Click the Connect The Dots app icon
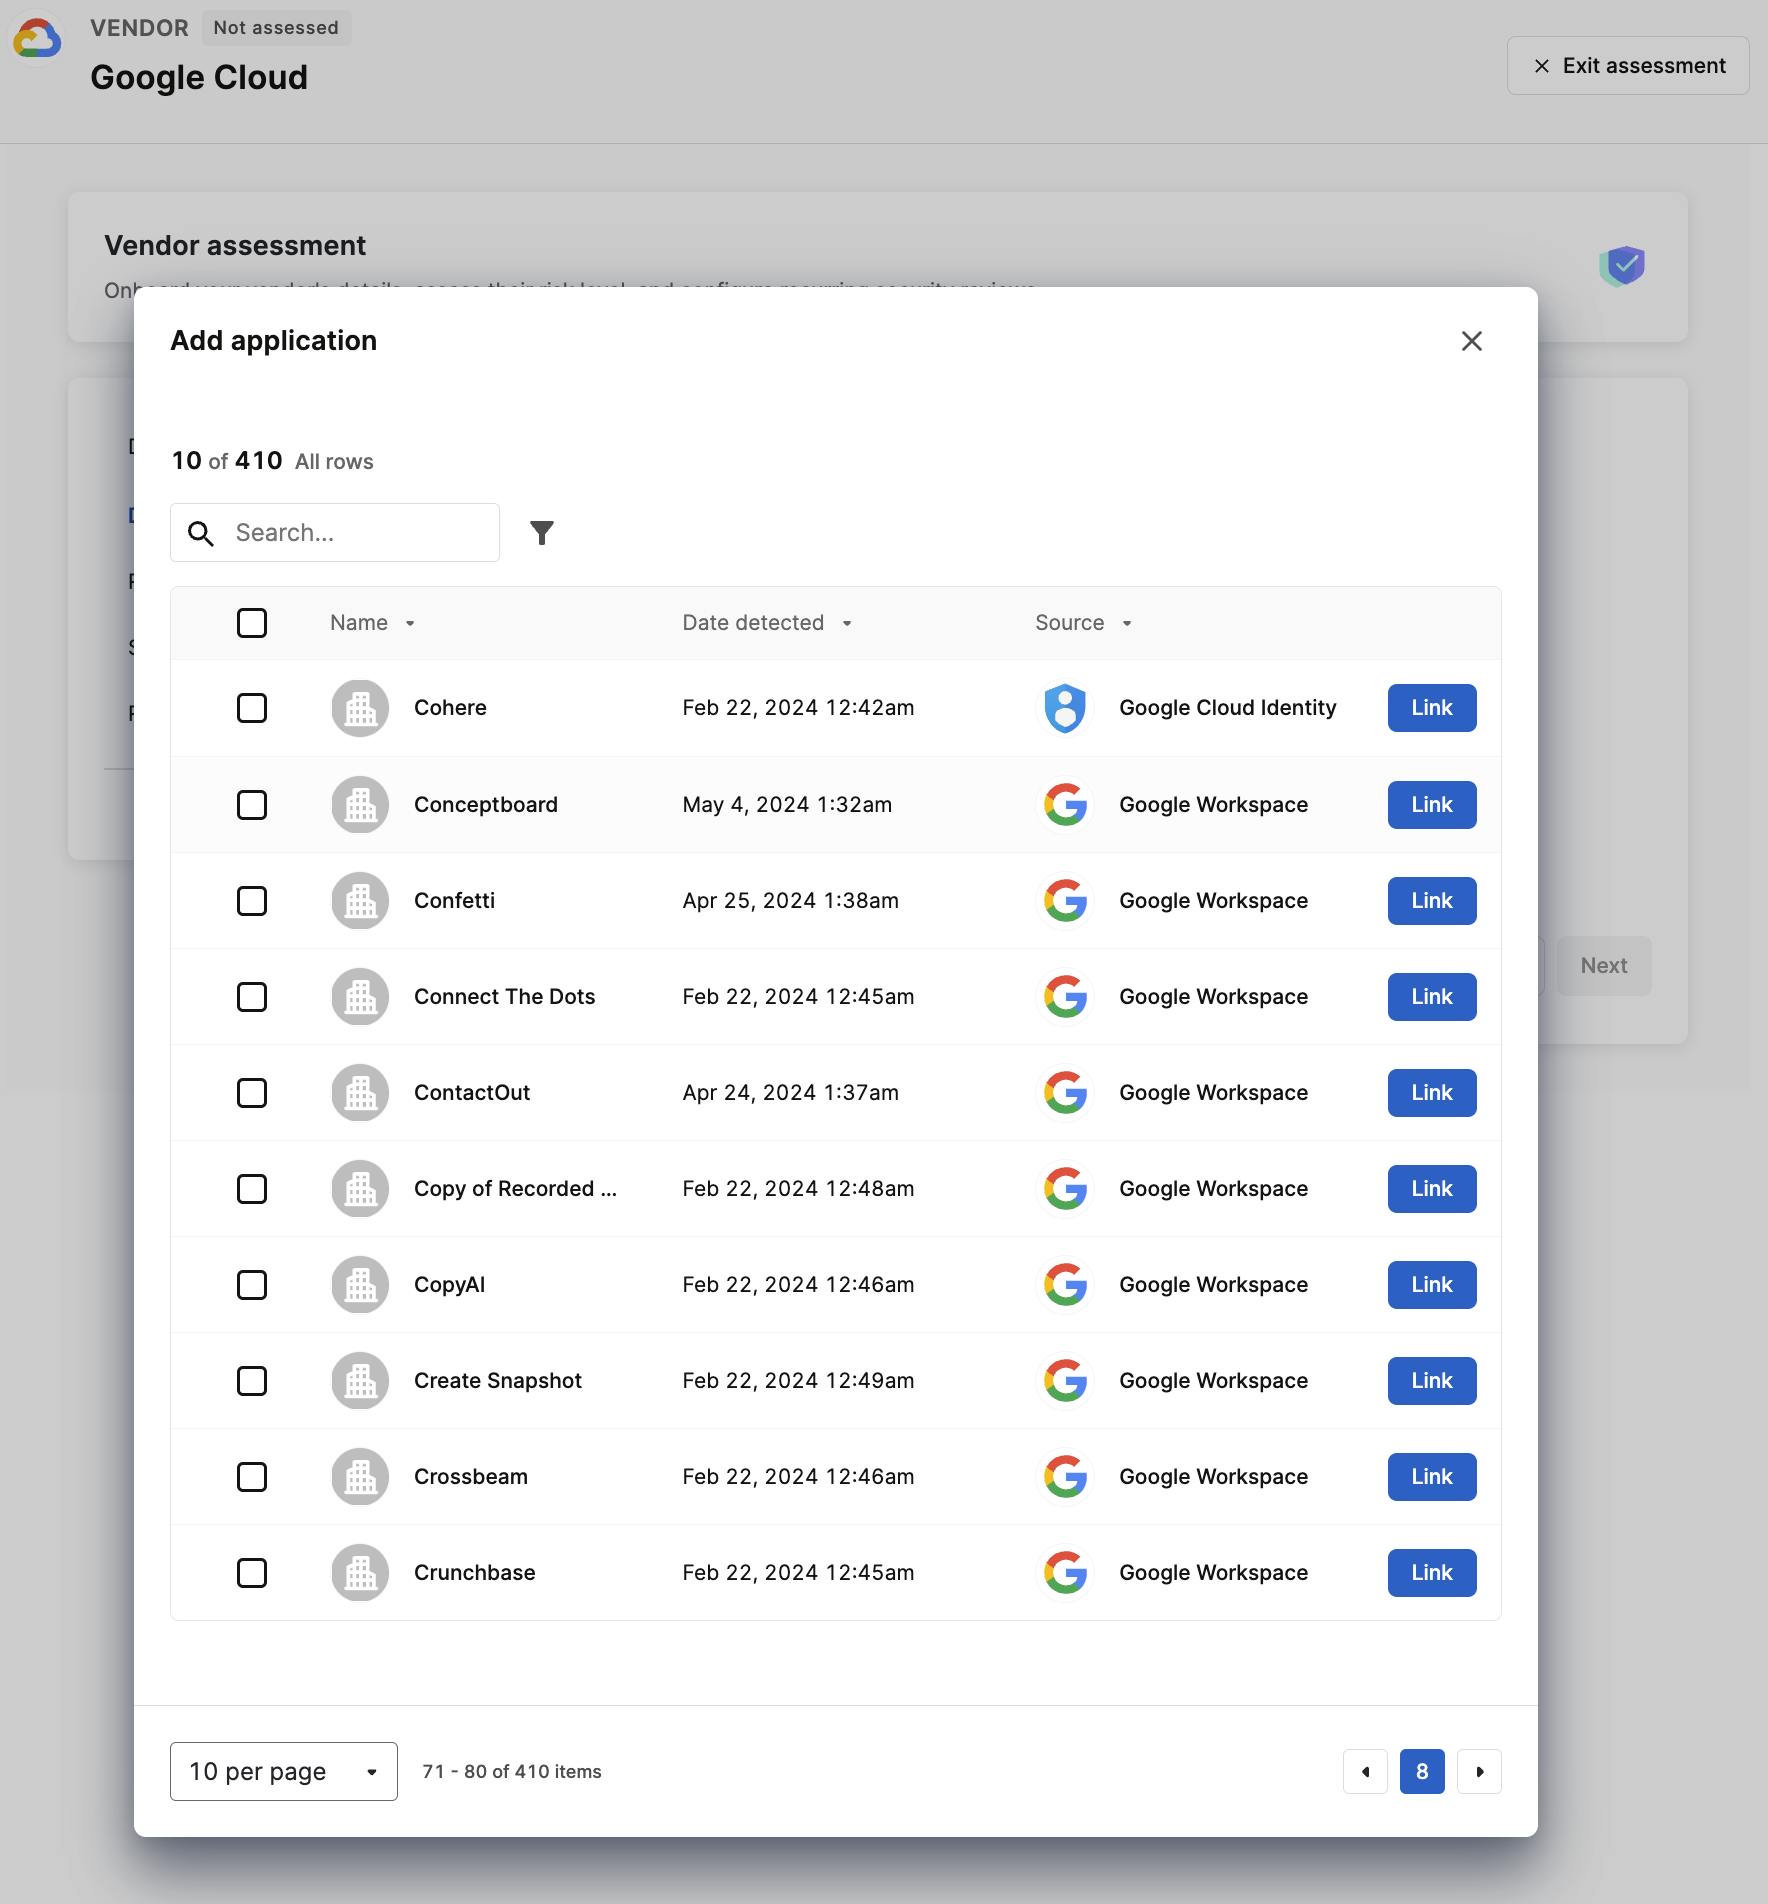 [x=360, y=997]
